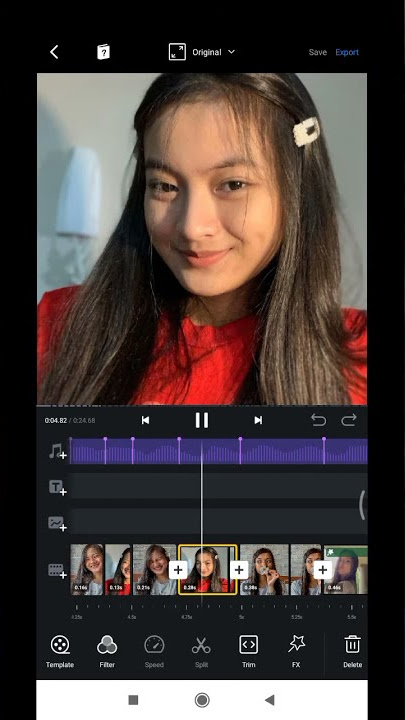Pause video playback
Screen dimensions: 405x720
(202, 420)
